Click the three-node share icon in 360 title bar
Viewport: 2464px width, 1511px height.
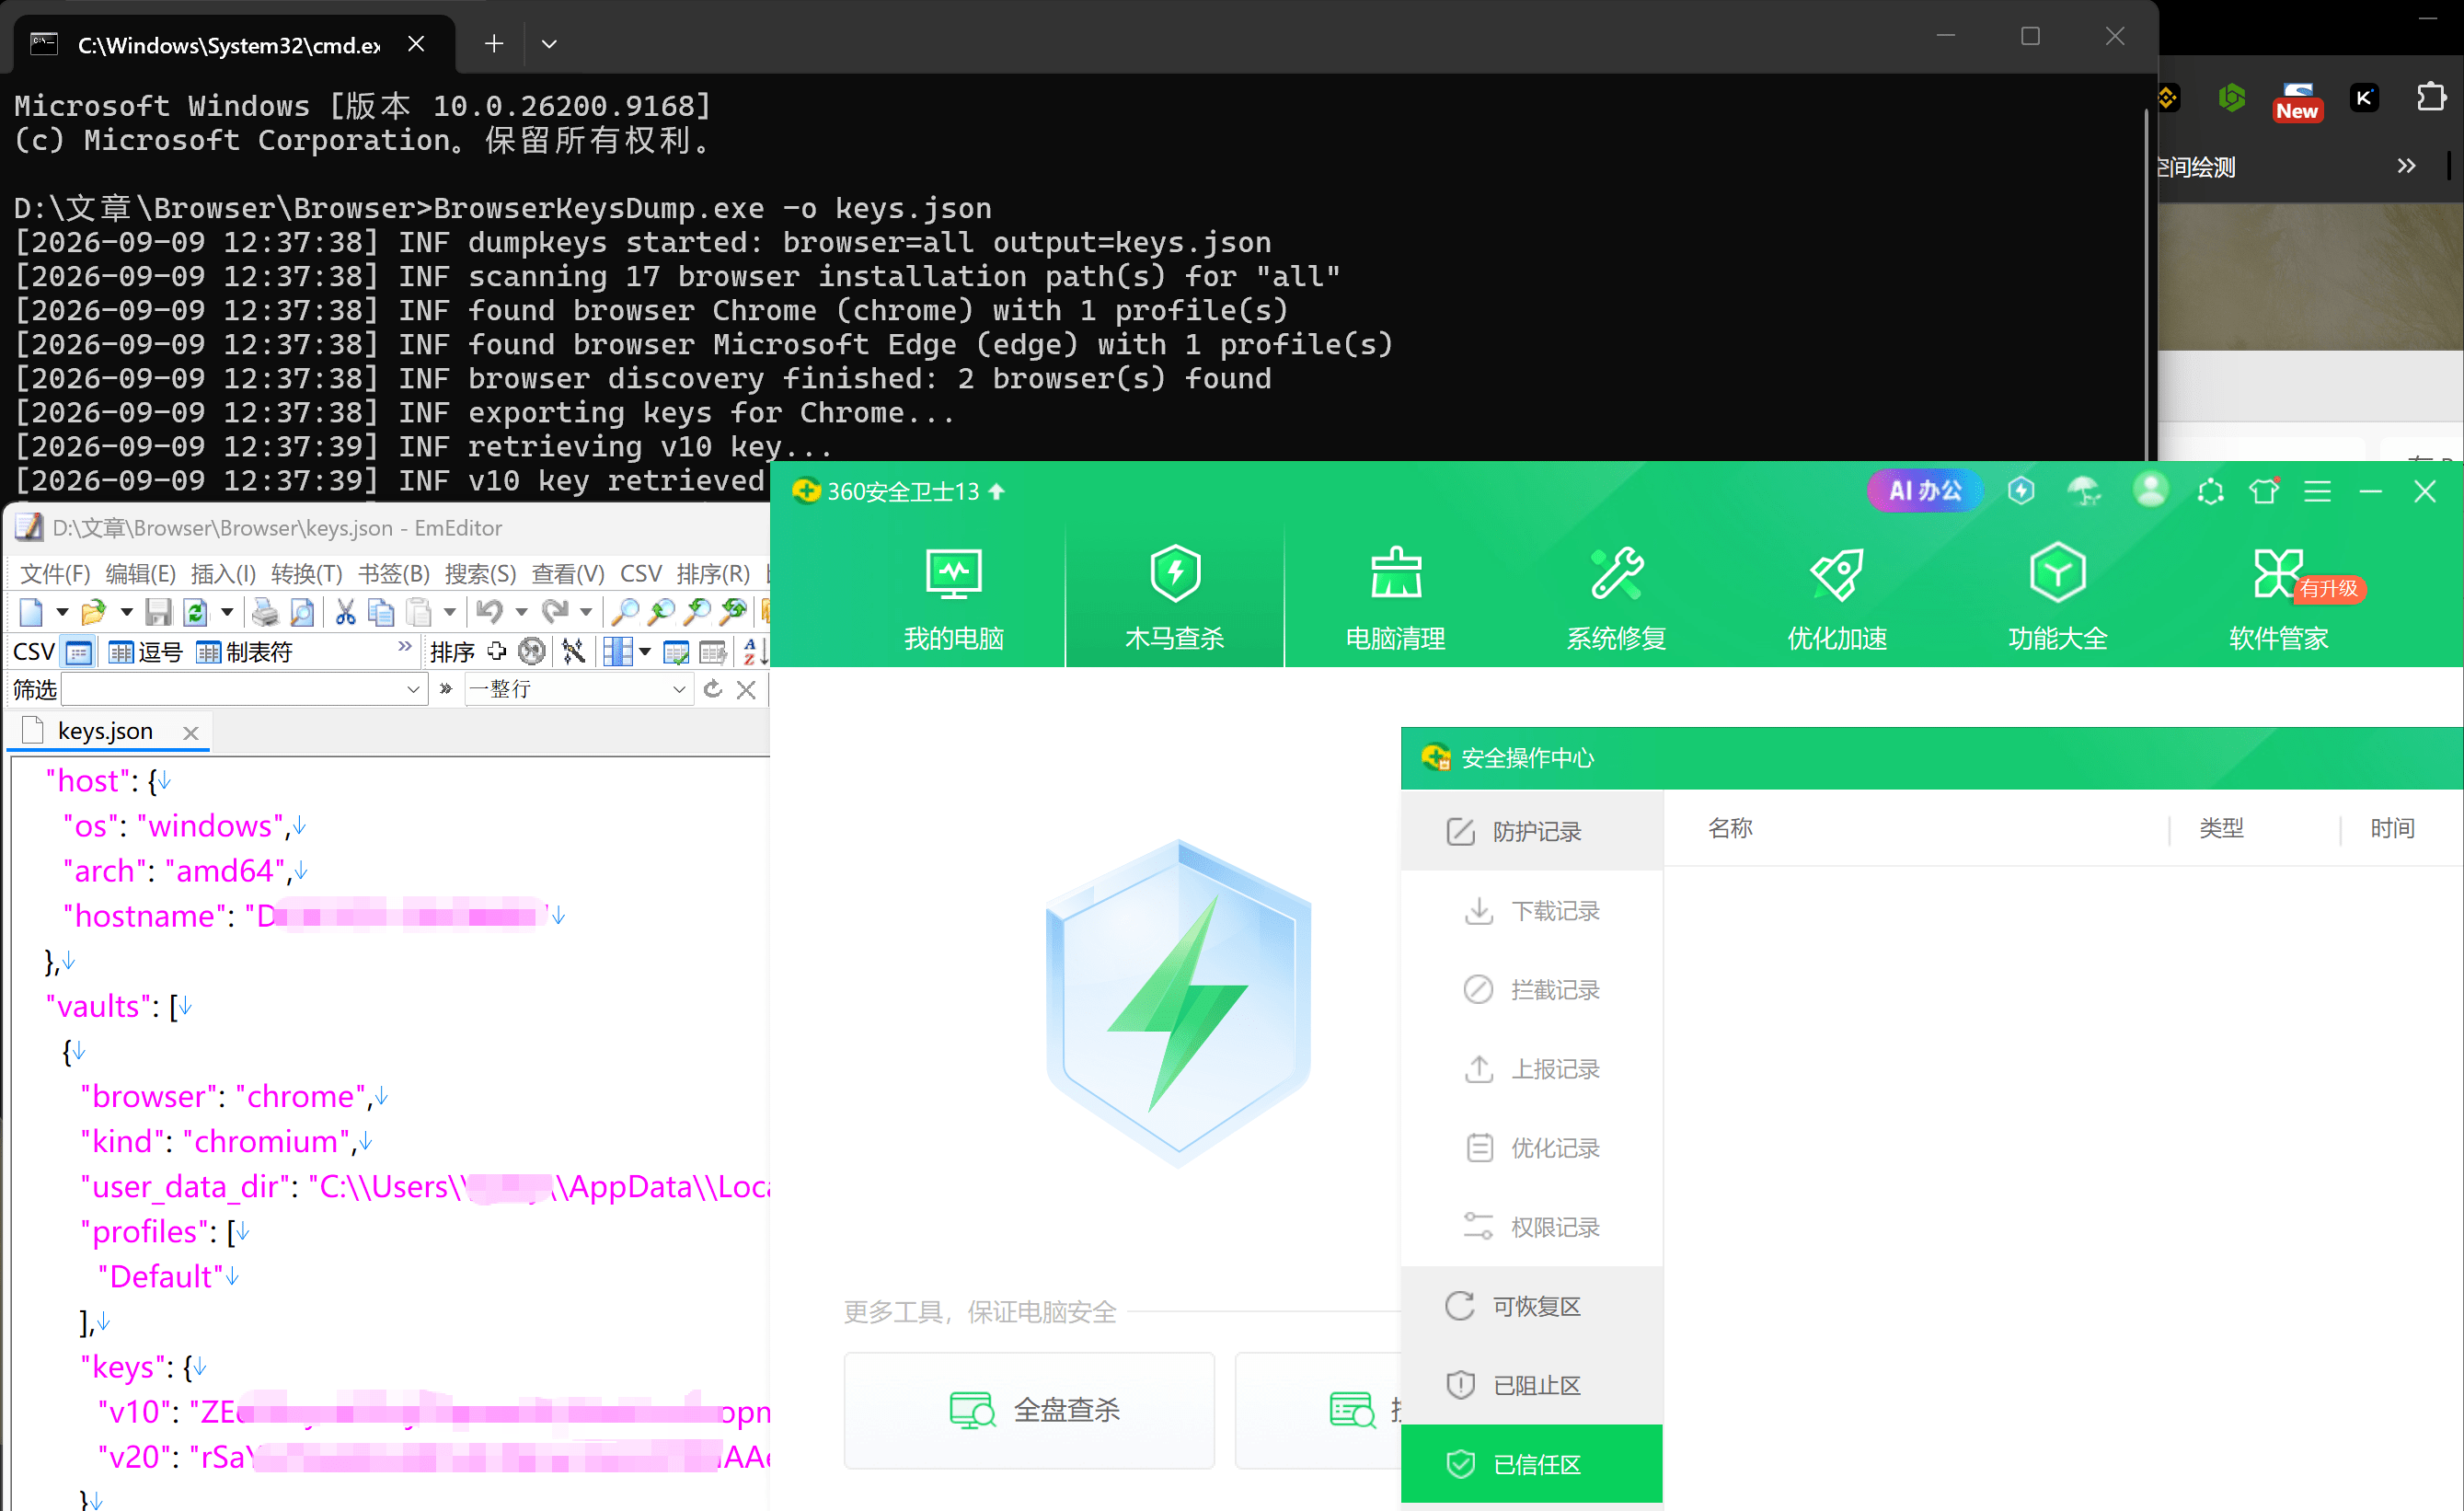coord(2210,491)
